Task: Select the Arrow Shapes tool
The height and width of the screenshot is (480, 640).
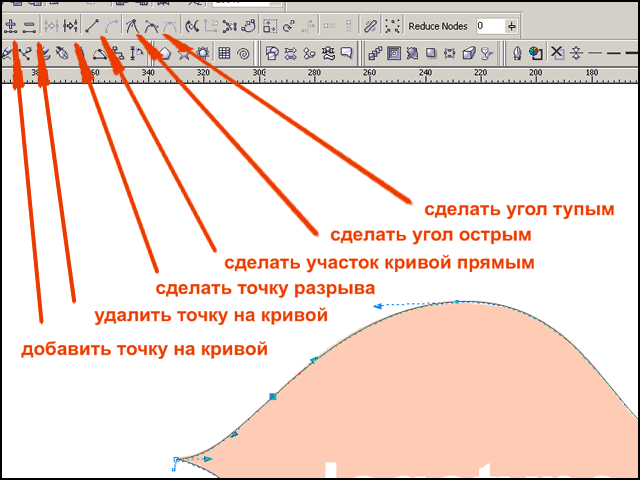Action: [291, 53]
